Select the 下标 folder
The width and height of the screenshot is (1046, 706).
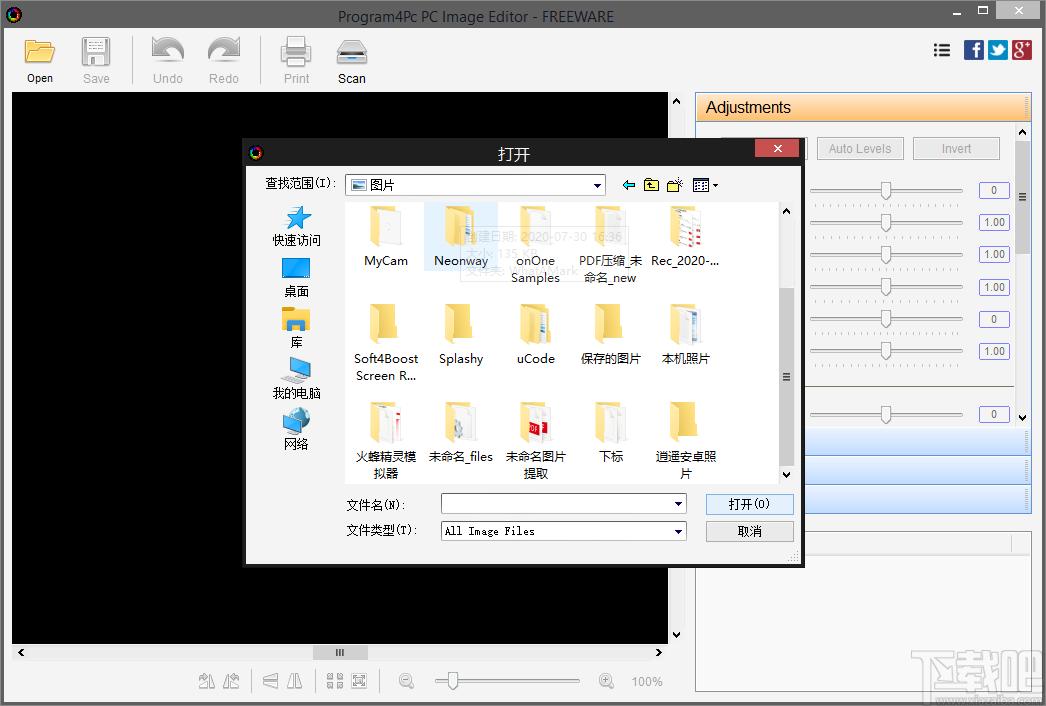point(610,433)
